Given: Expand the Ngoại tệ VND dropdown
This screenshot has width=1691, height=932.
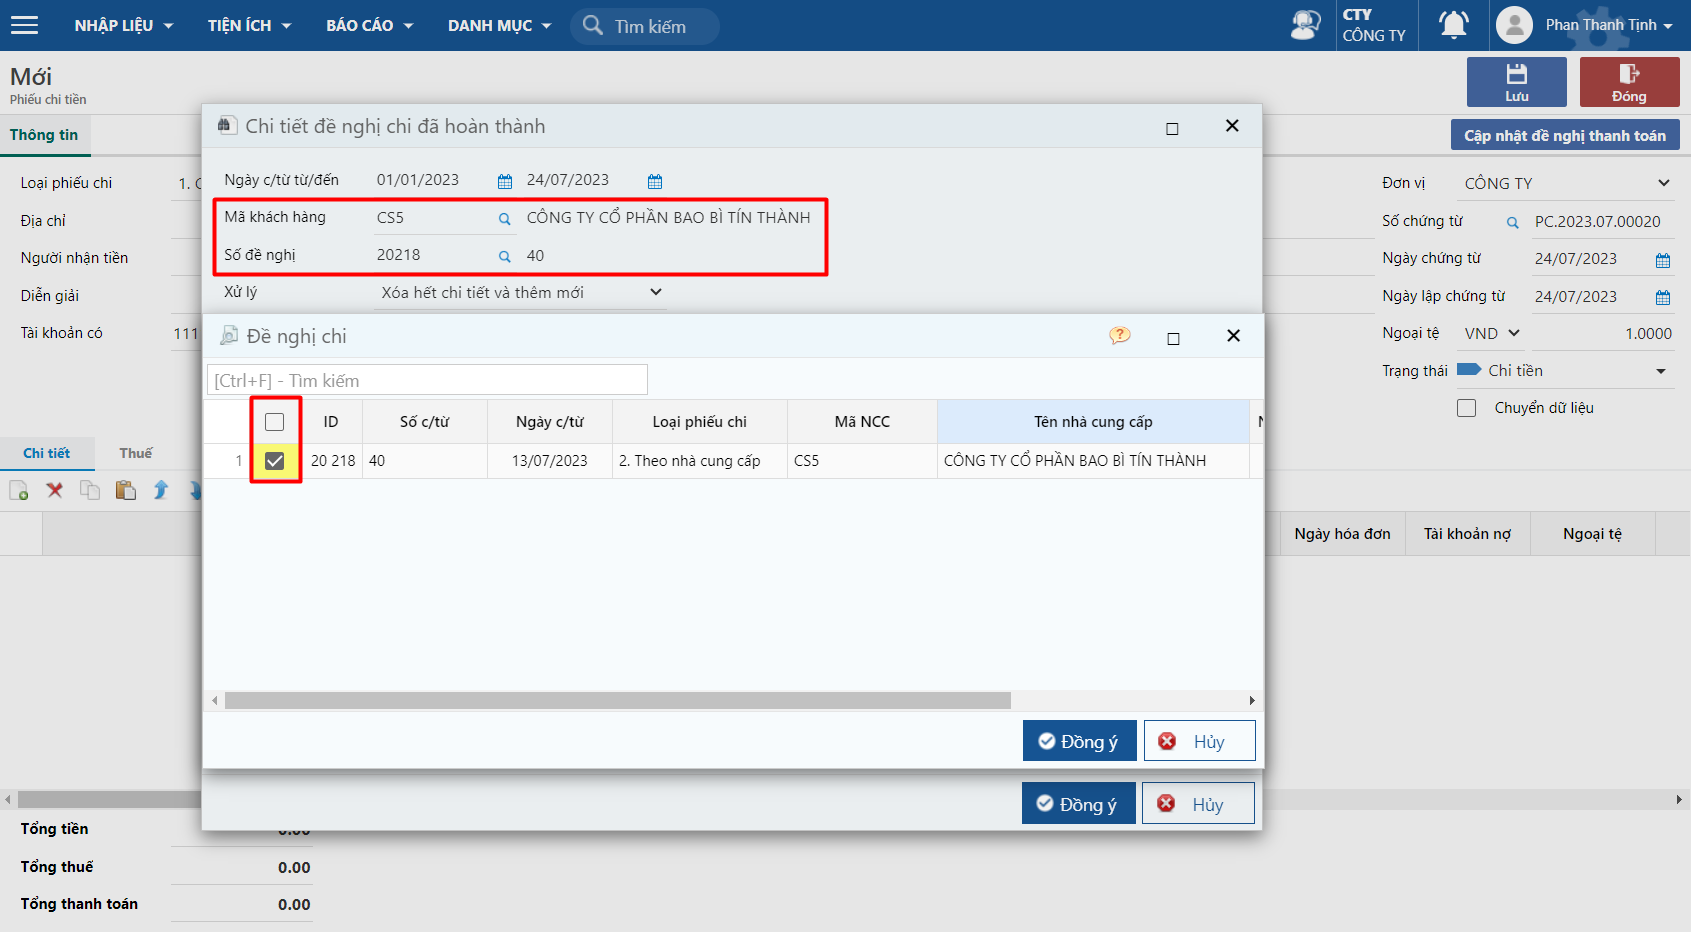Looking at the screenshot, I should pyautogui.click(x=1513, y=333).
